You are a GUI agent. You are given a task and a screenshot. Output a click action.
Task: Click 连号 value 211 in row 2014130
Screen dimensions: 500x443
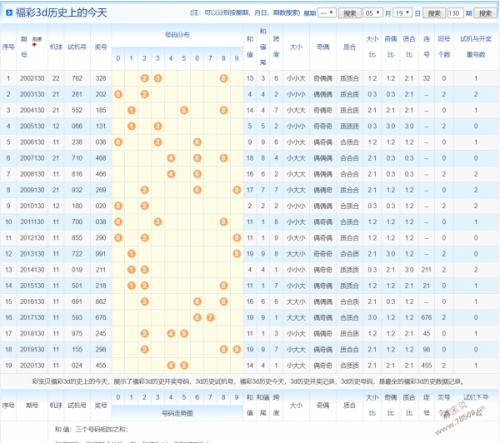[x=426, y=270]
